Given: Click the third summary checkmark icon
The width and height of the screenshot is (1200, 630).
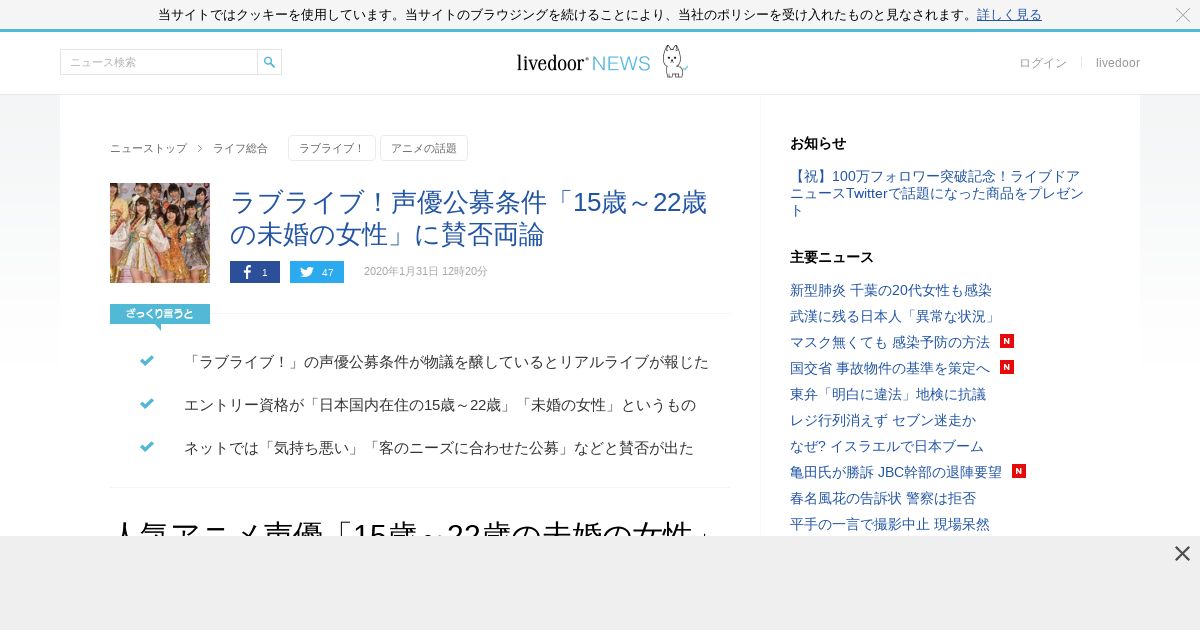Looking at the screenshot, I should coord(147,447).
